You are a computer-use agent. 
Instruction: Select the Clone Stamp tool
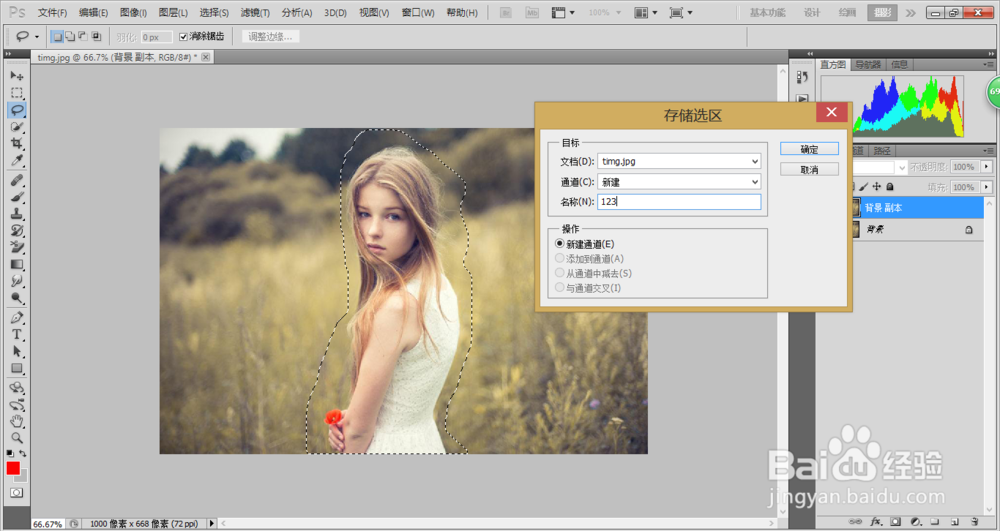click(x=17, y=214)
